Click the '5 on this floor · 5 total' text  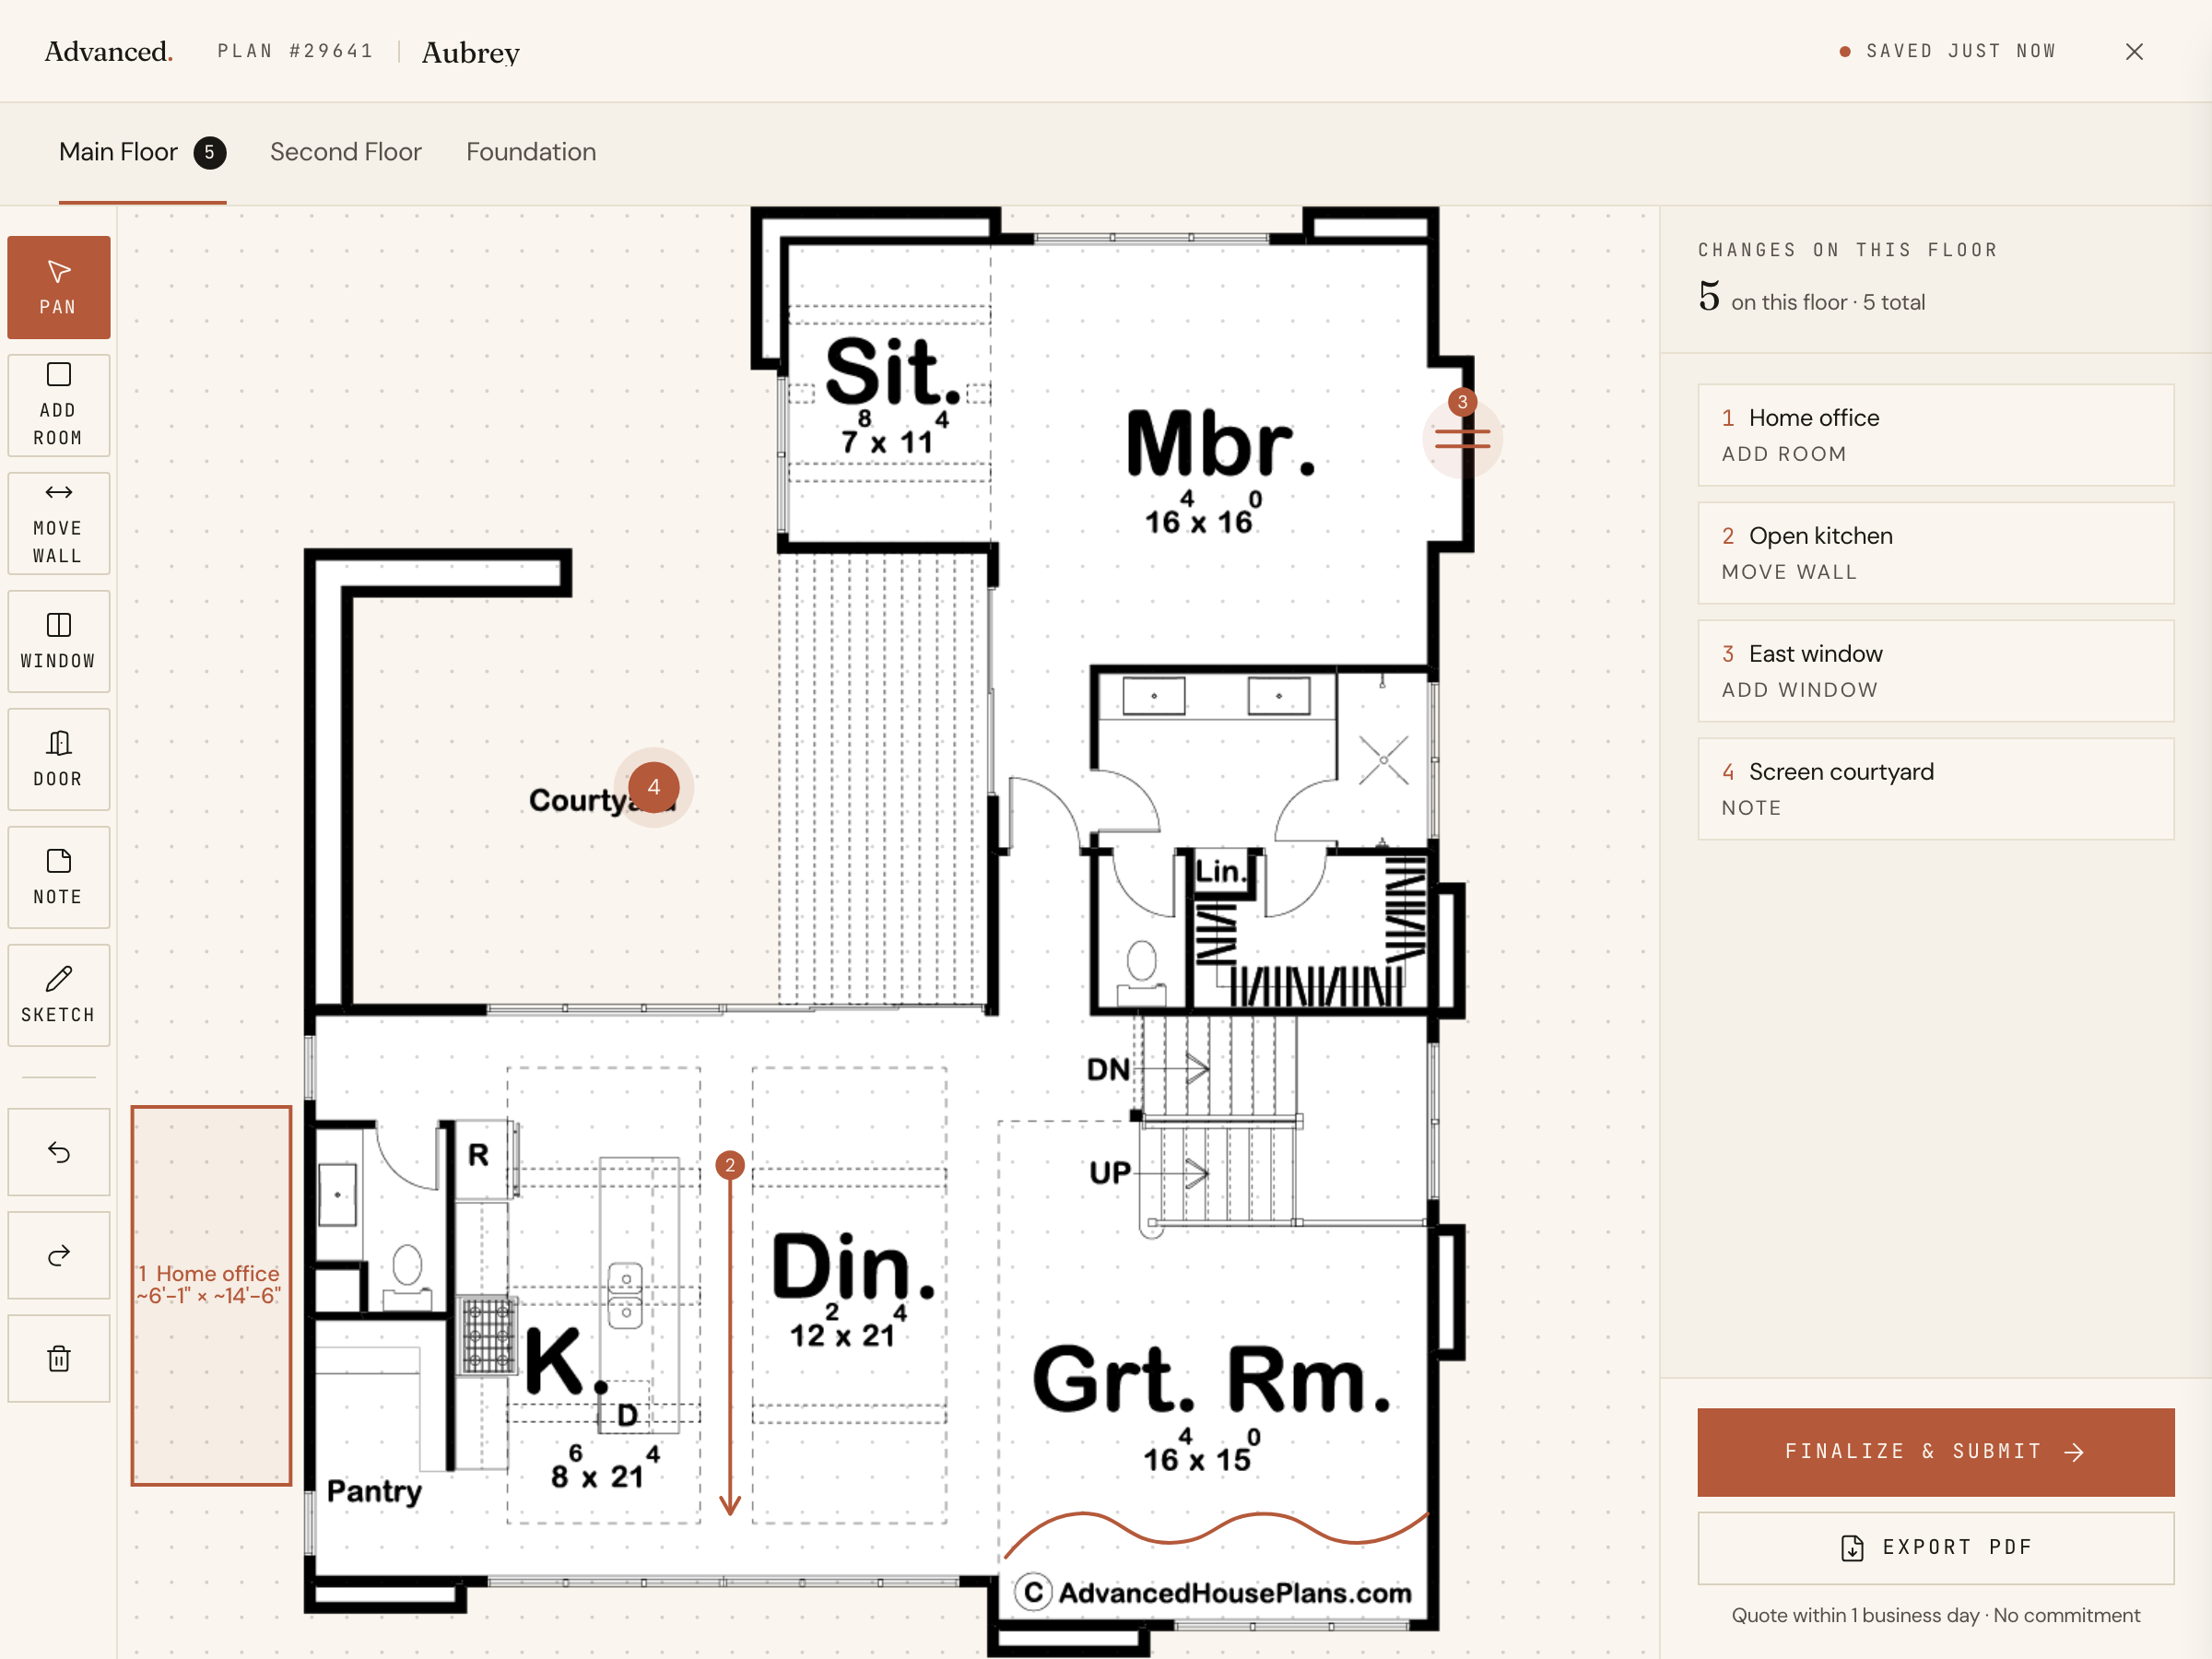(1811, 298)
